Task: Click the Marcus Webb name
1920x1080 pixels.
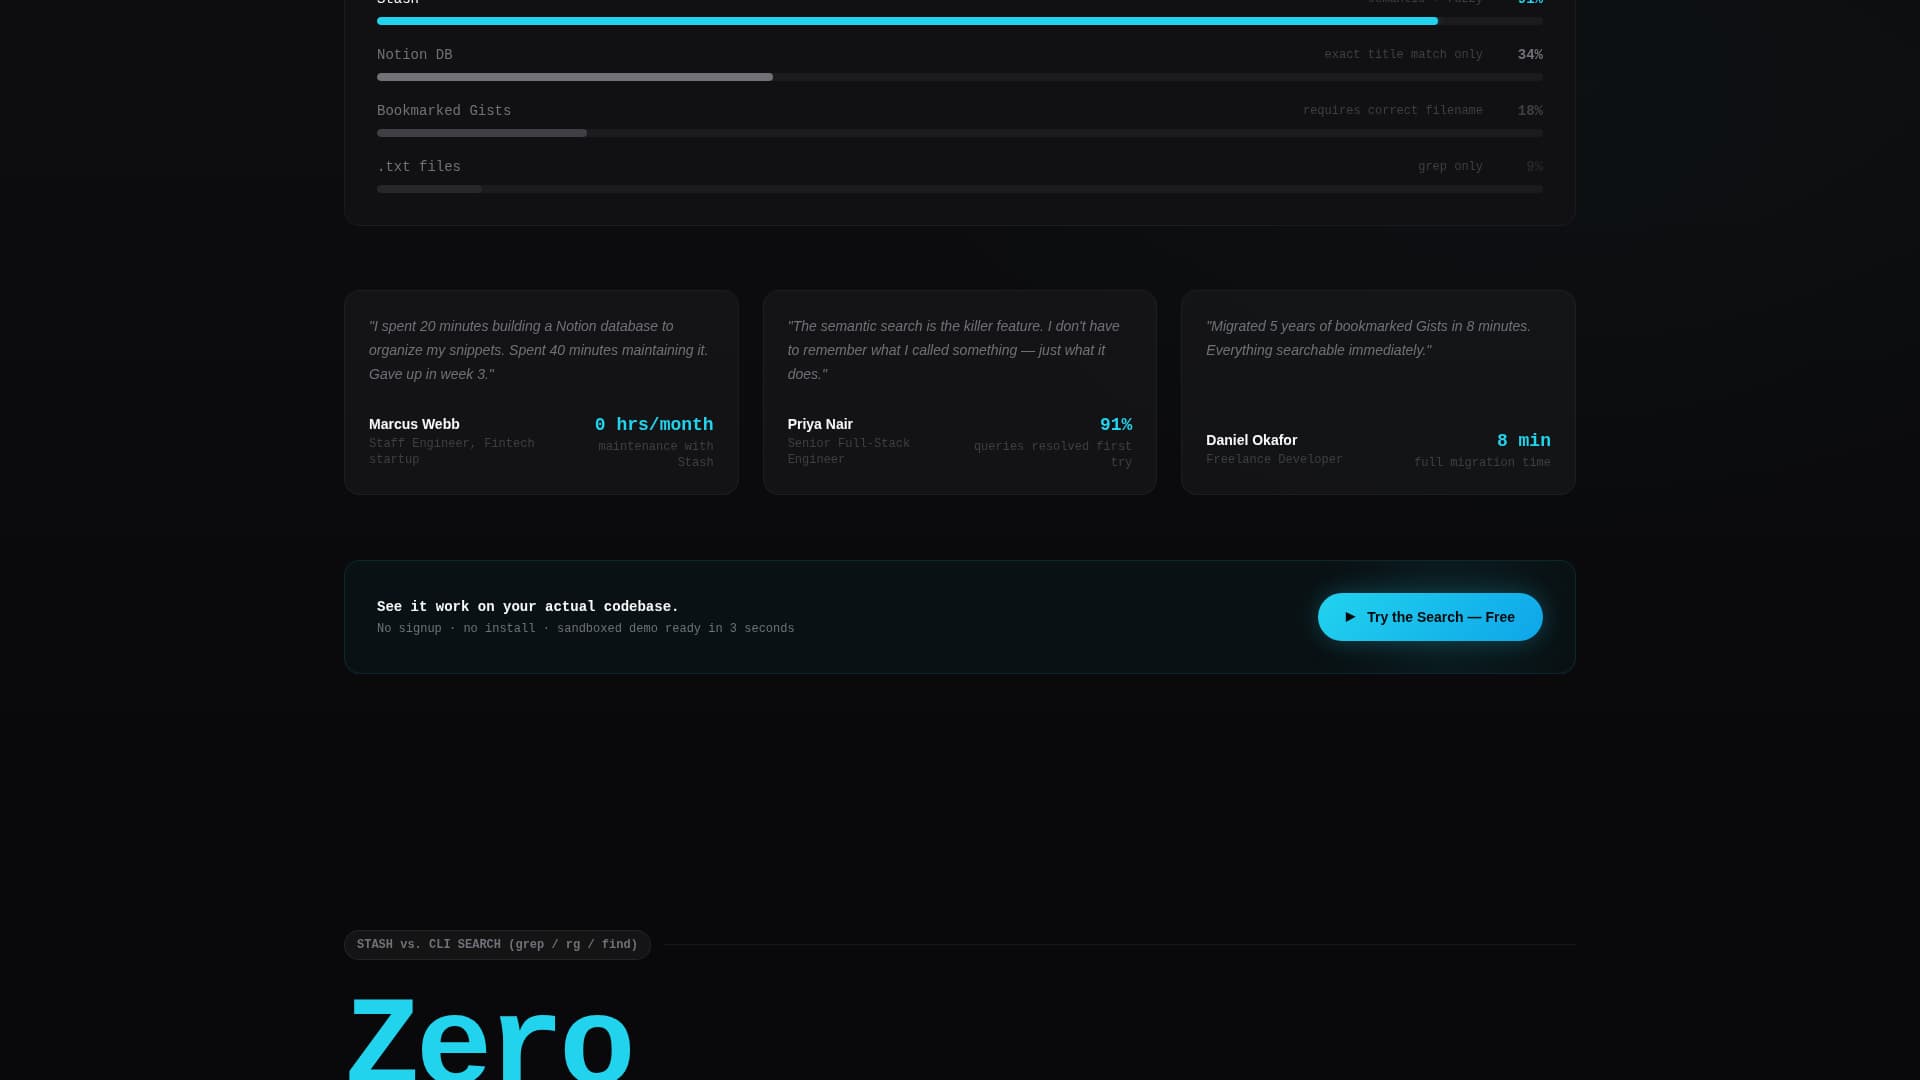Action: pyautogui.click(x=414, y=424)
